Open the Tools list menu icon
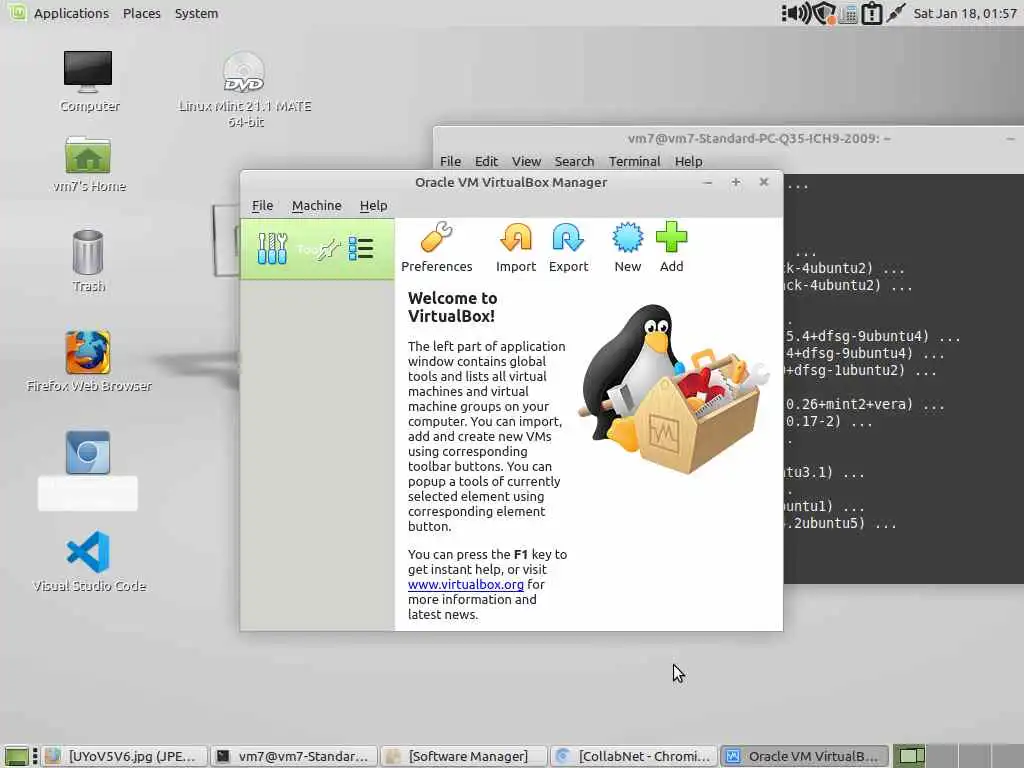This screenshot has height=768, width=1024. point(360,249)
